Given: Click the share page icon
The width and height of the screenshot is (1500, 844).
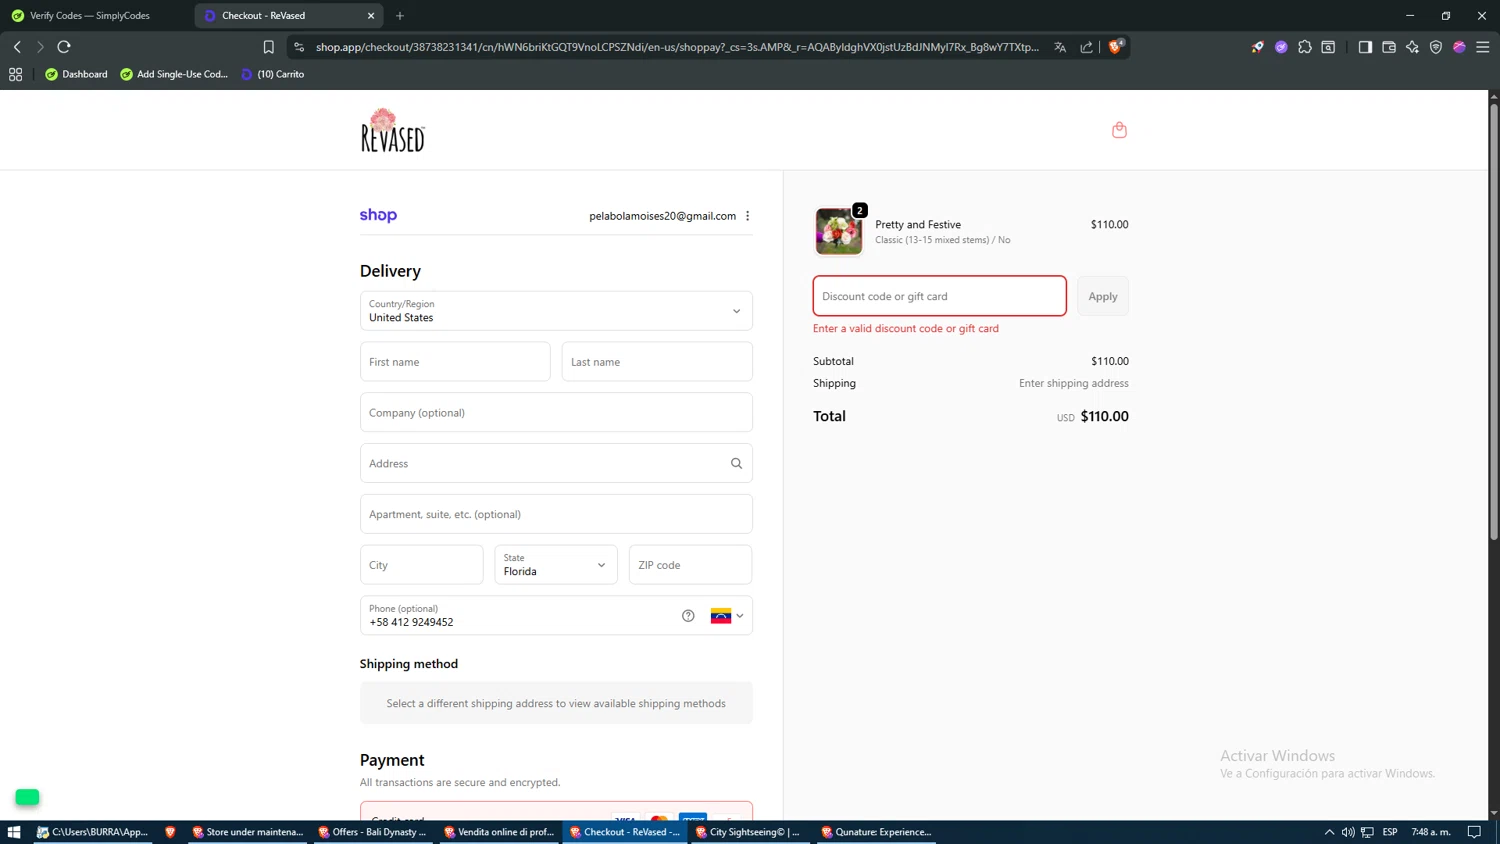Looking at the screenshot, I should point(1086,47).
